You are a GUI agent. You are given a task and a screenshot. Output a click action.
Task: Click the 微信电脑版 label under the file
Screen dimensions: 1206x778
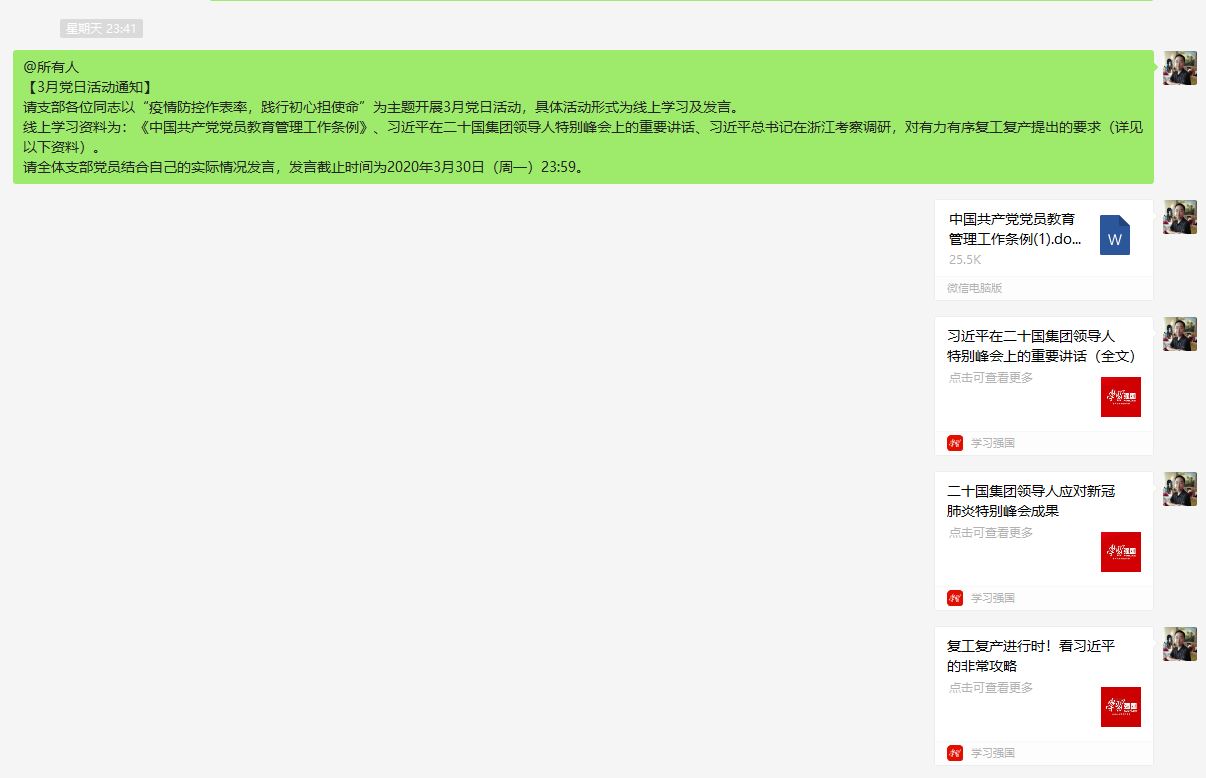[x=974, y=288]
